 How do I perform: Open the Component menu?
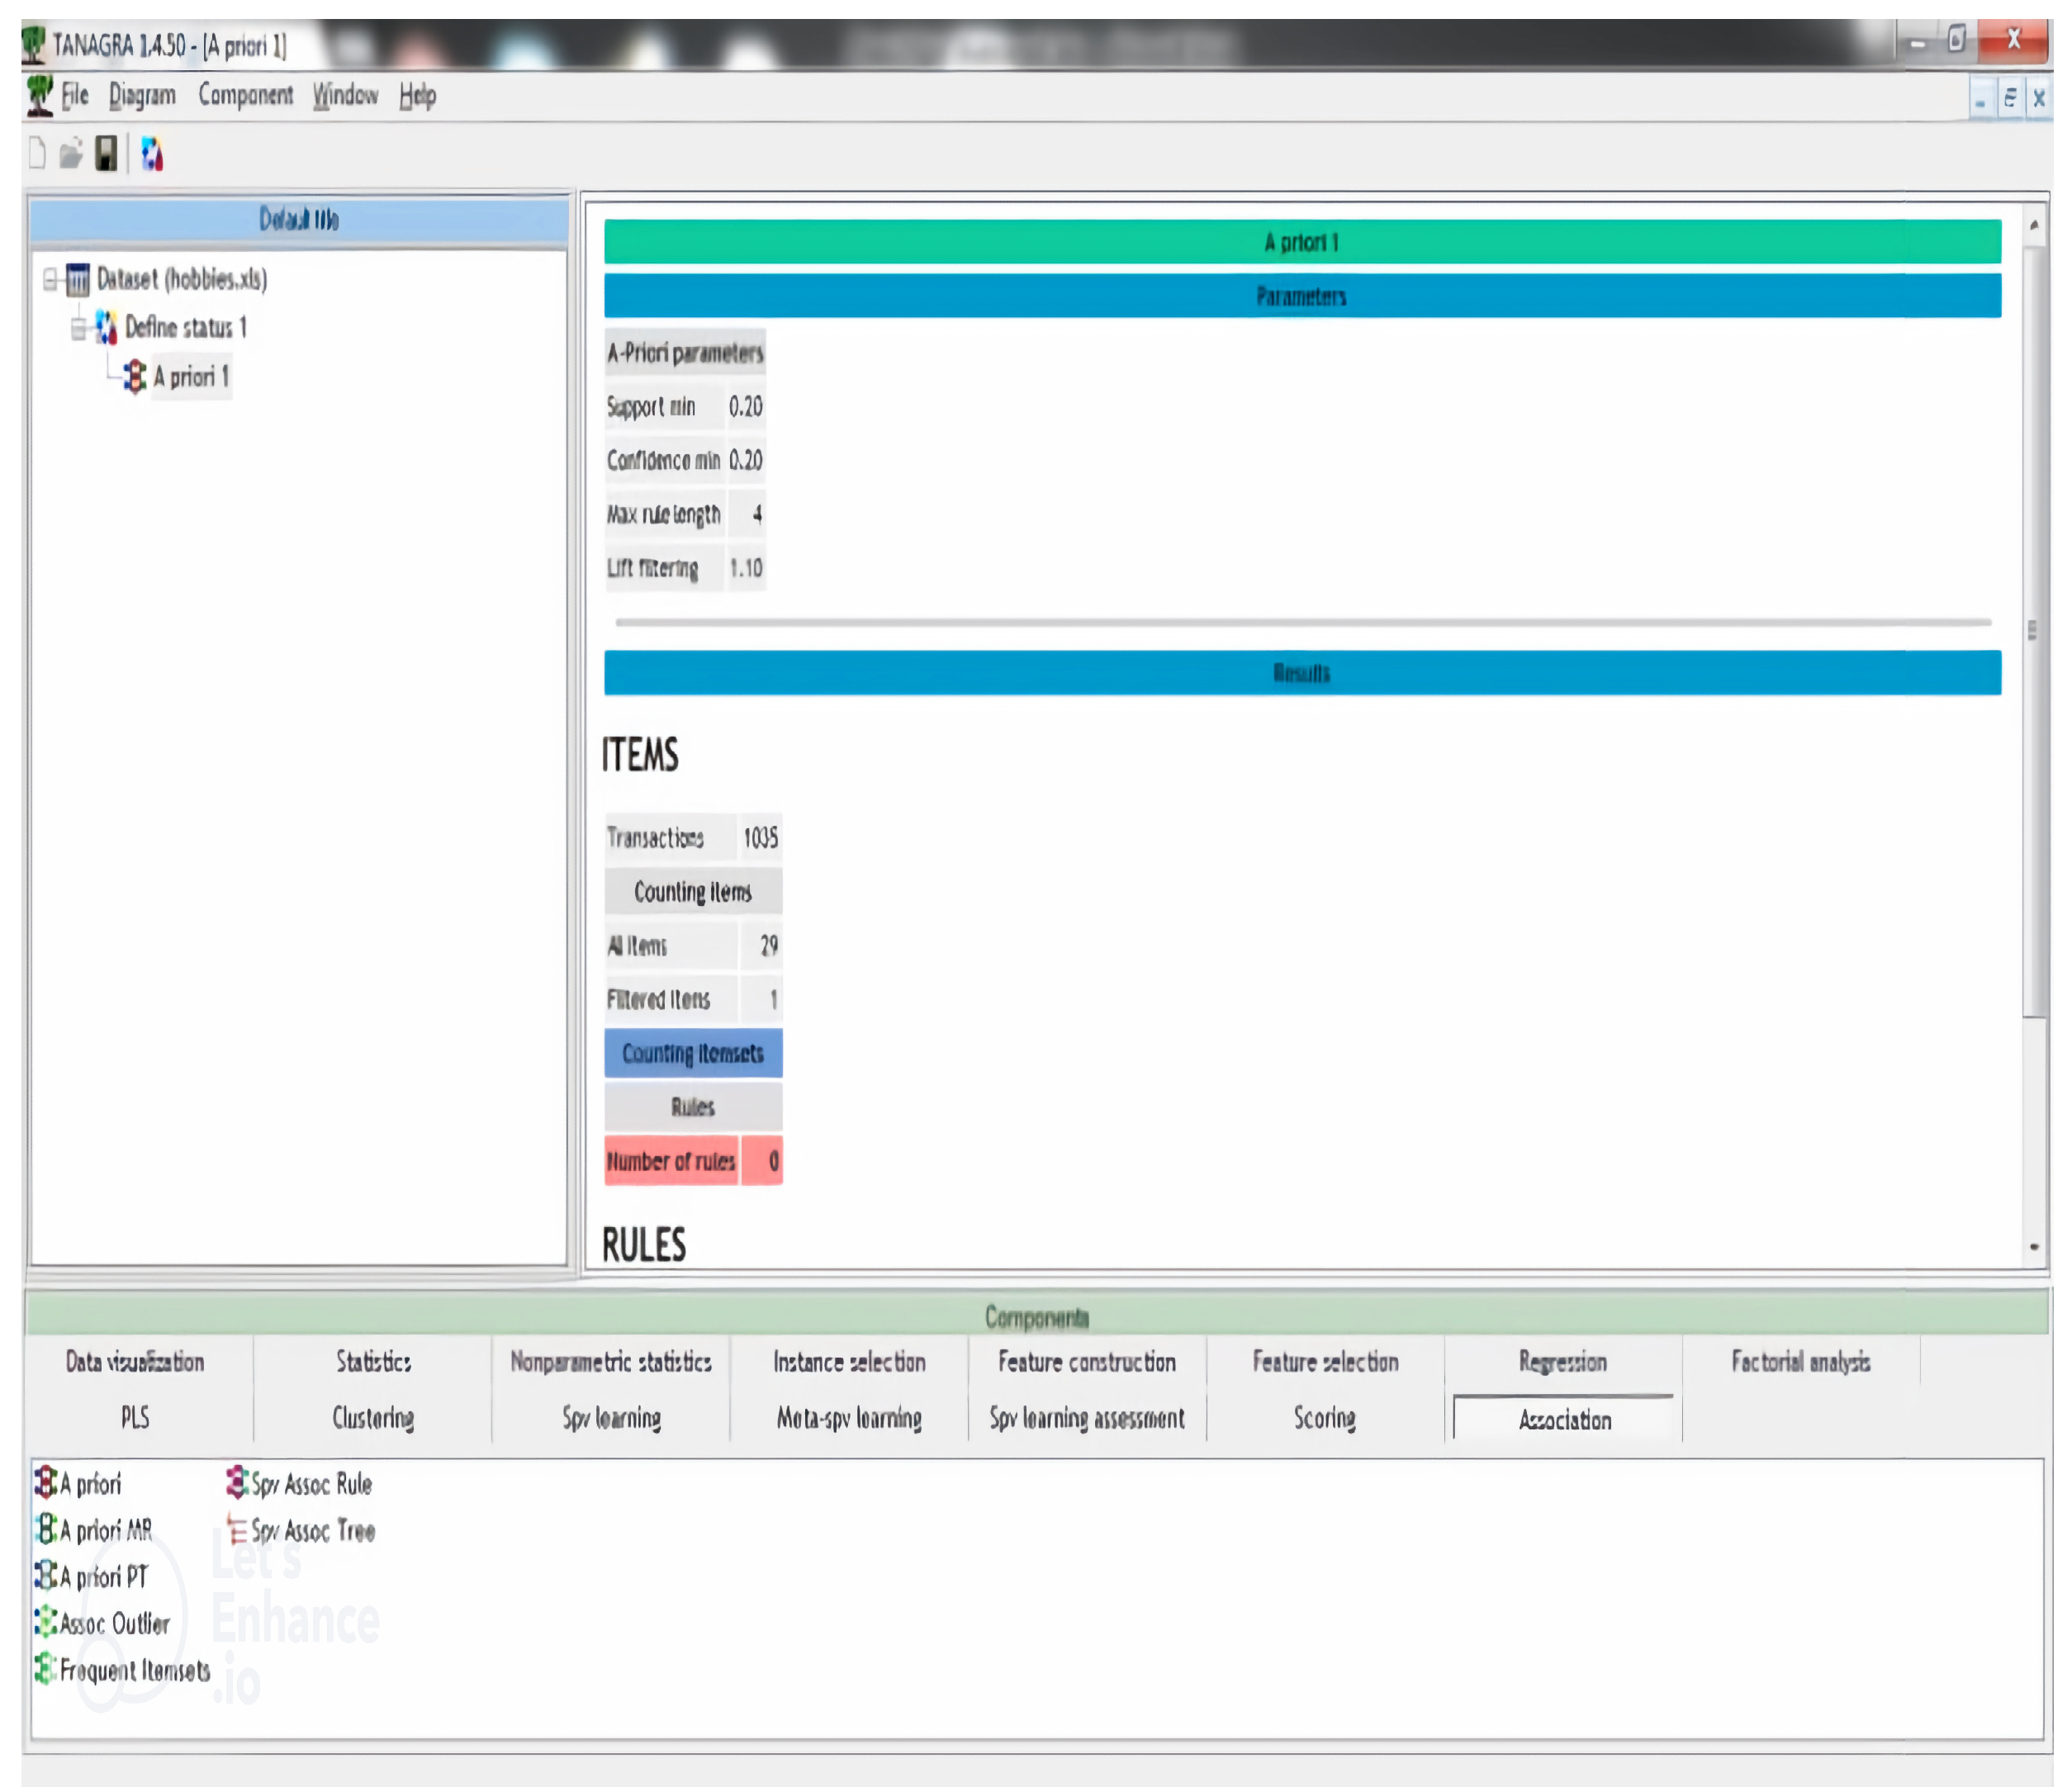click(245, 96)
